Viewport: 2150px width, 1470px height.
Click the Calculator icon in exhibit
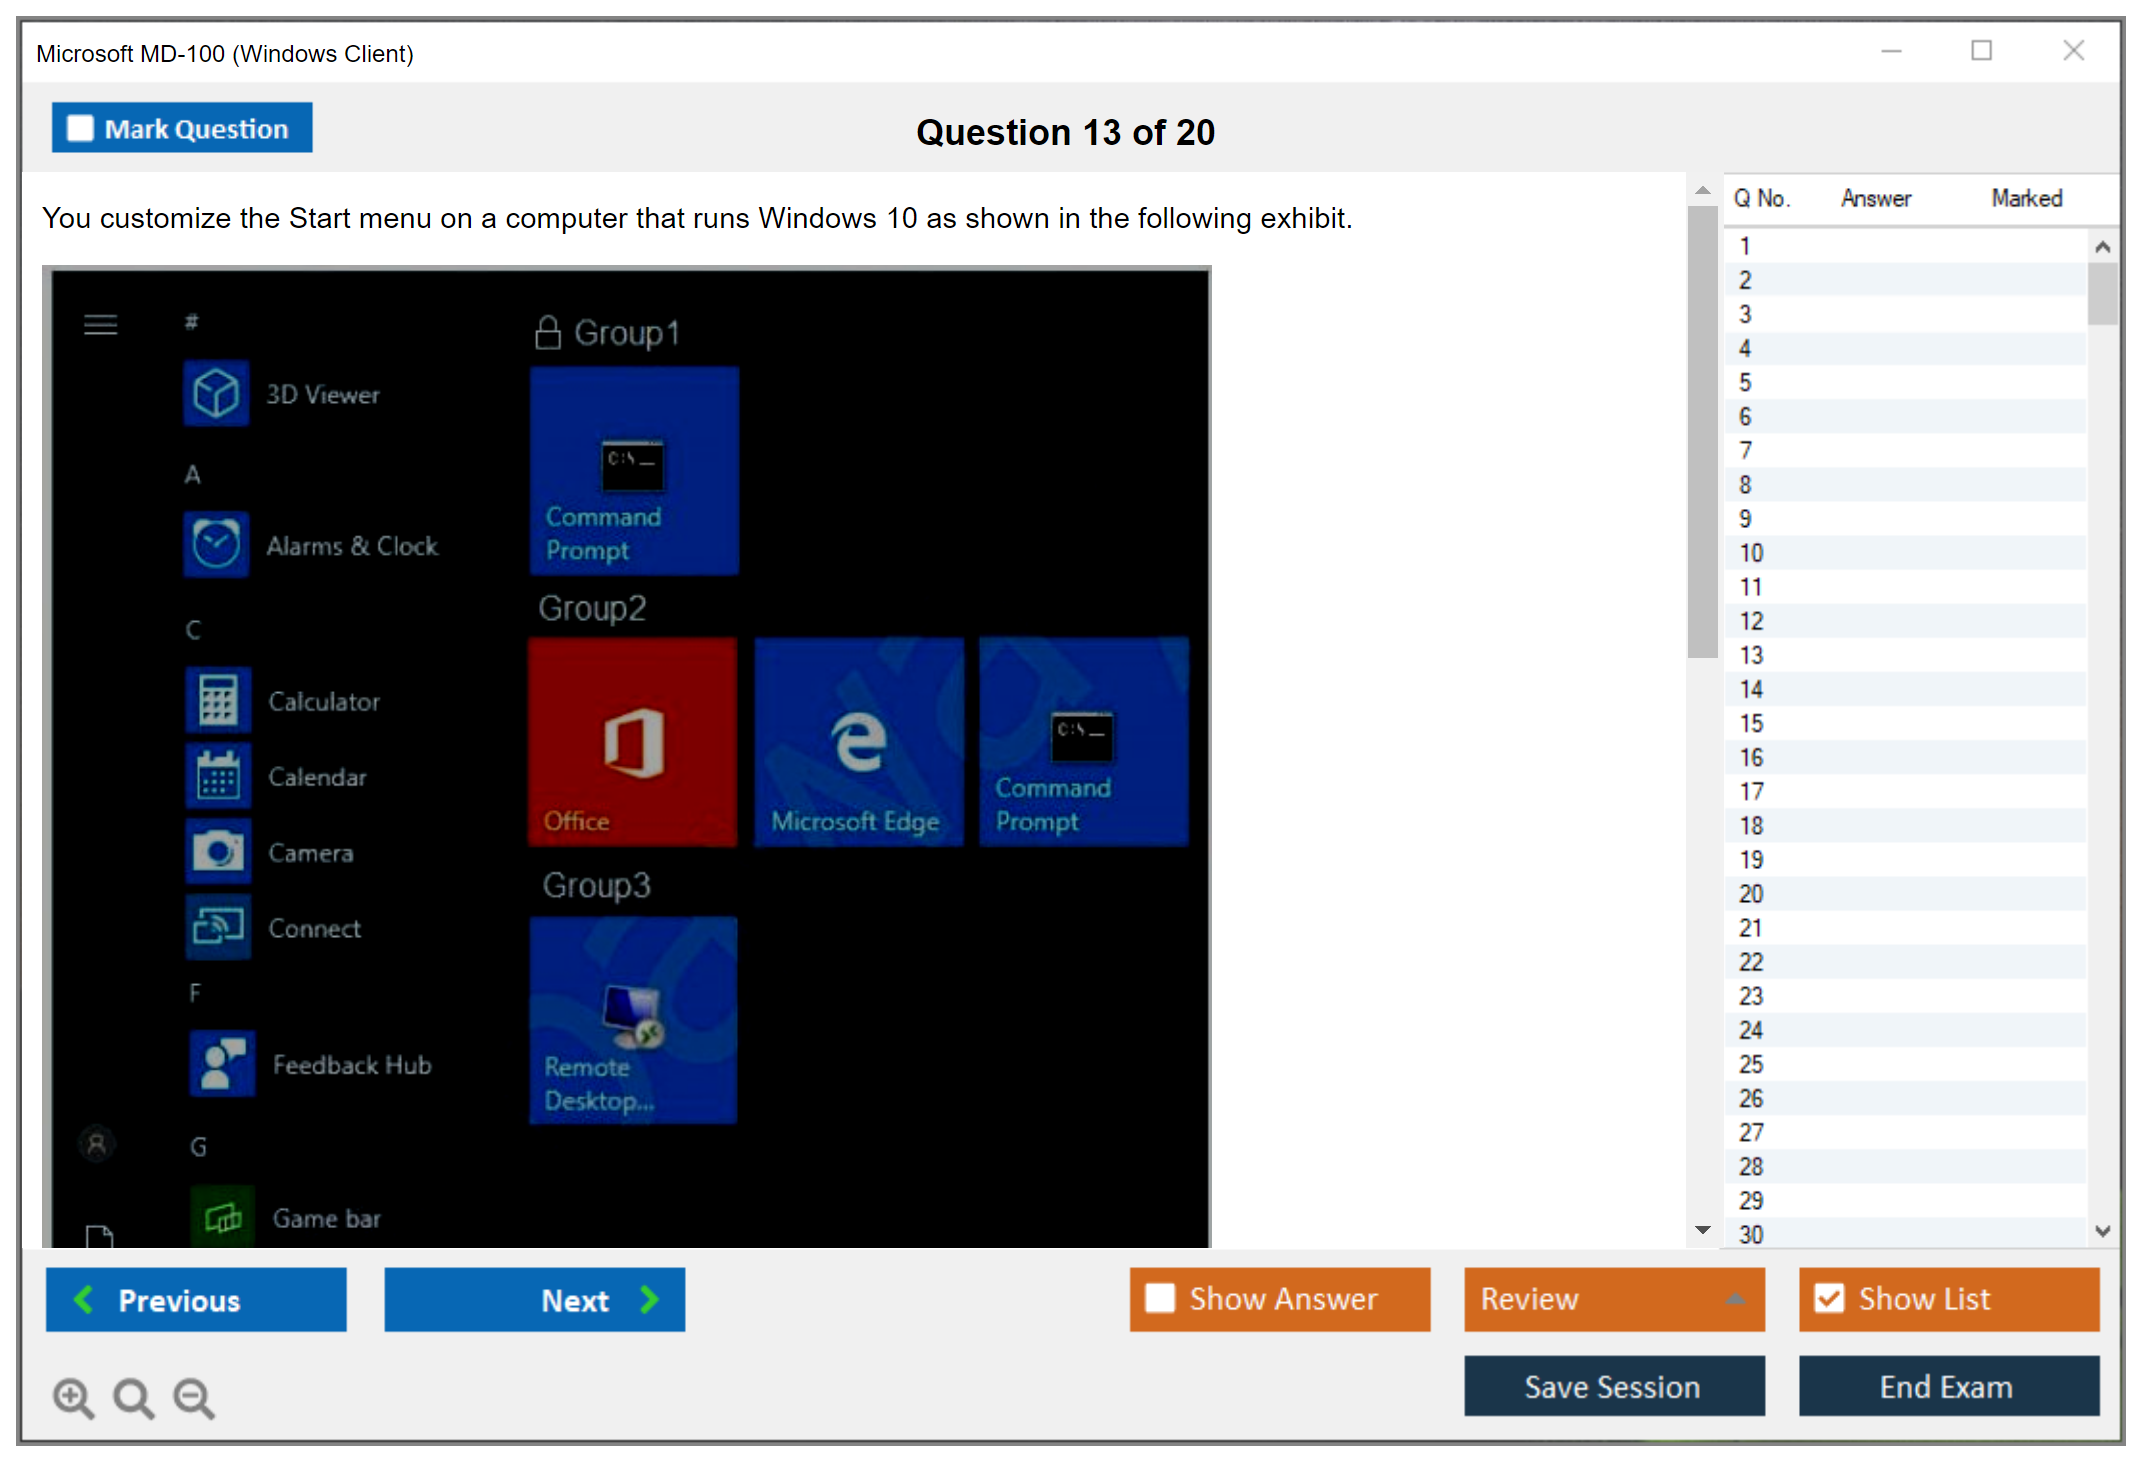217,700
